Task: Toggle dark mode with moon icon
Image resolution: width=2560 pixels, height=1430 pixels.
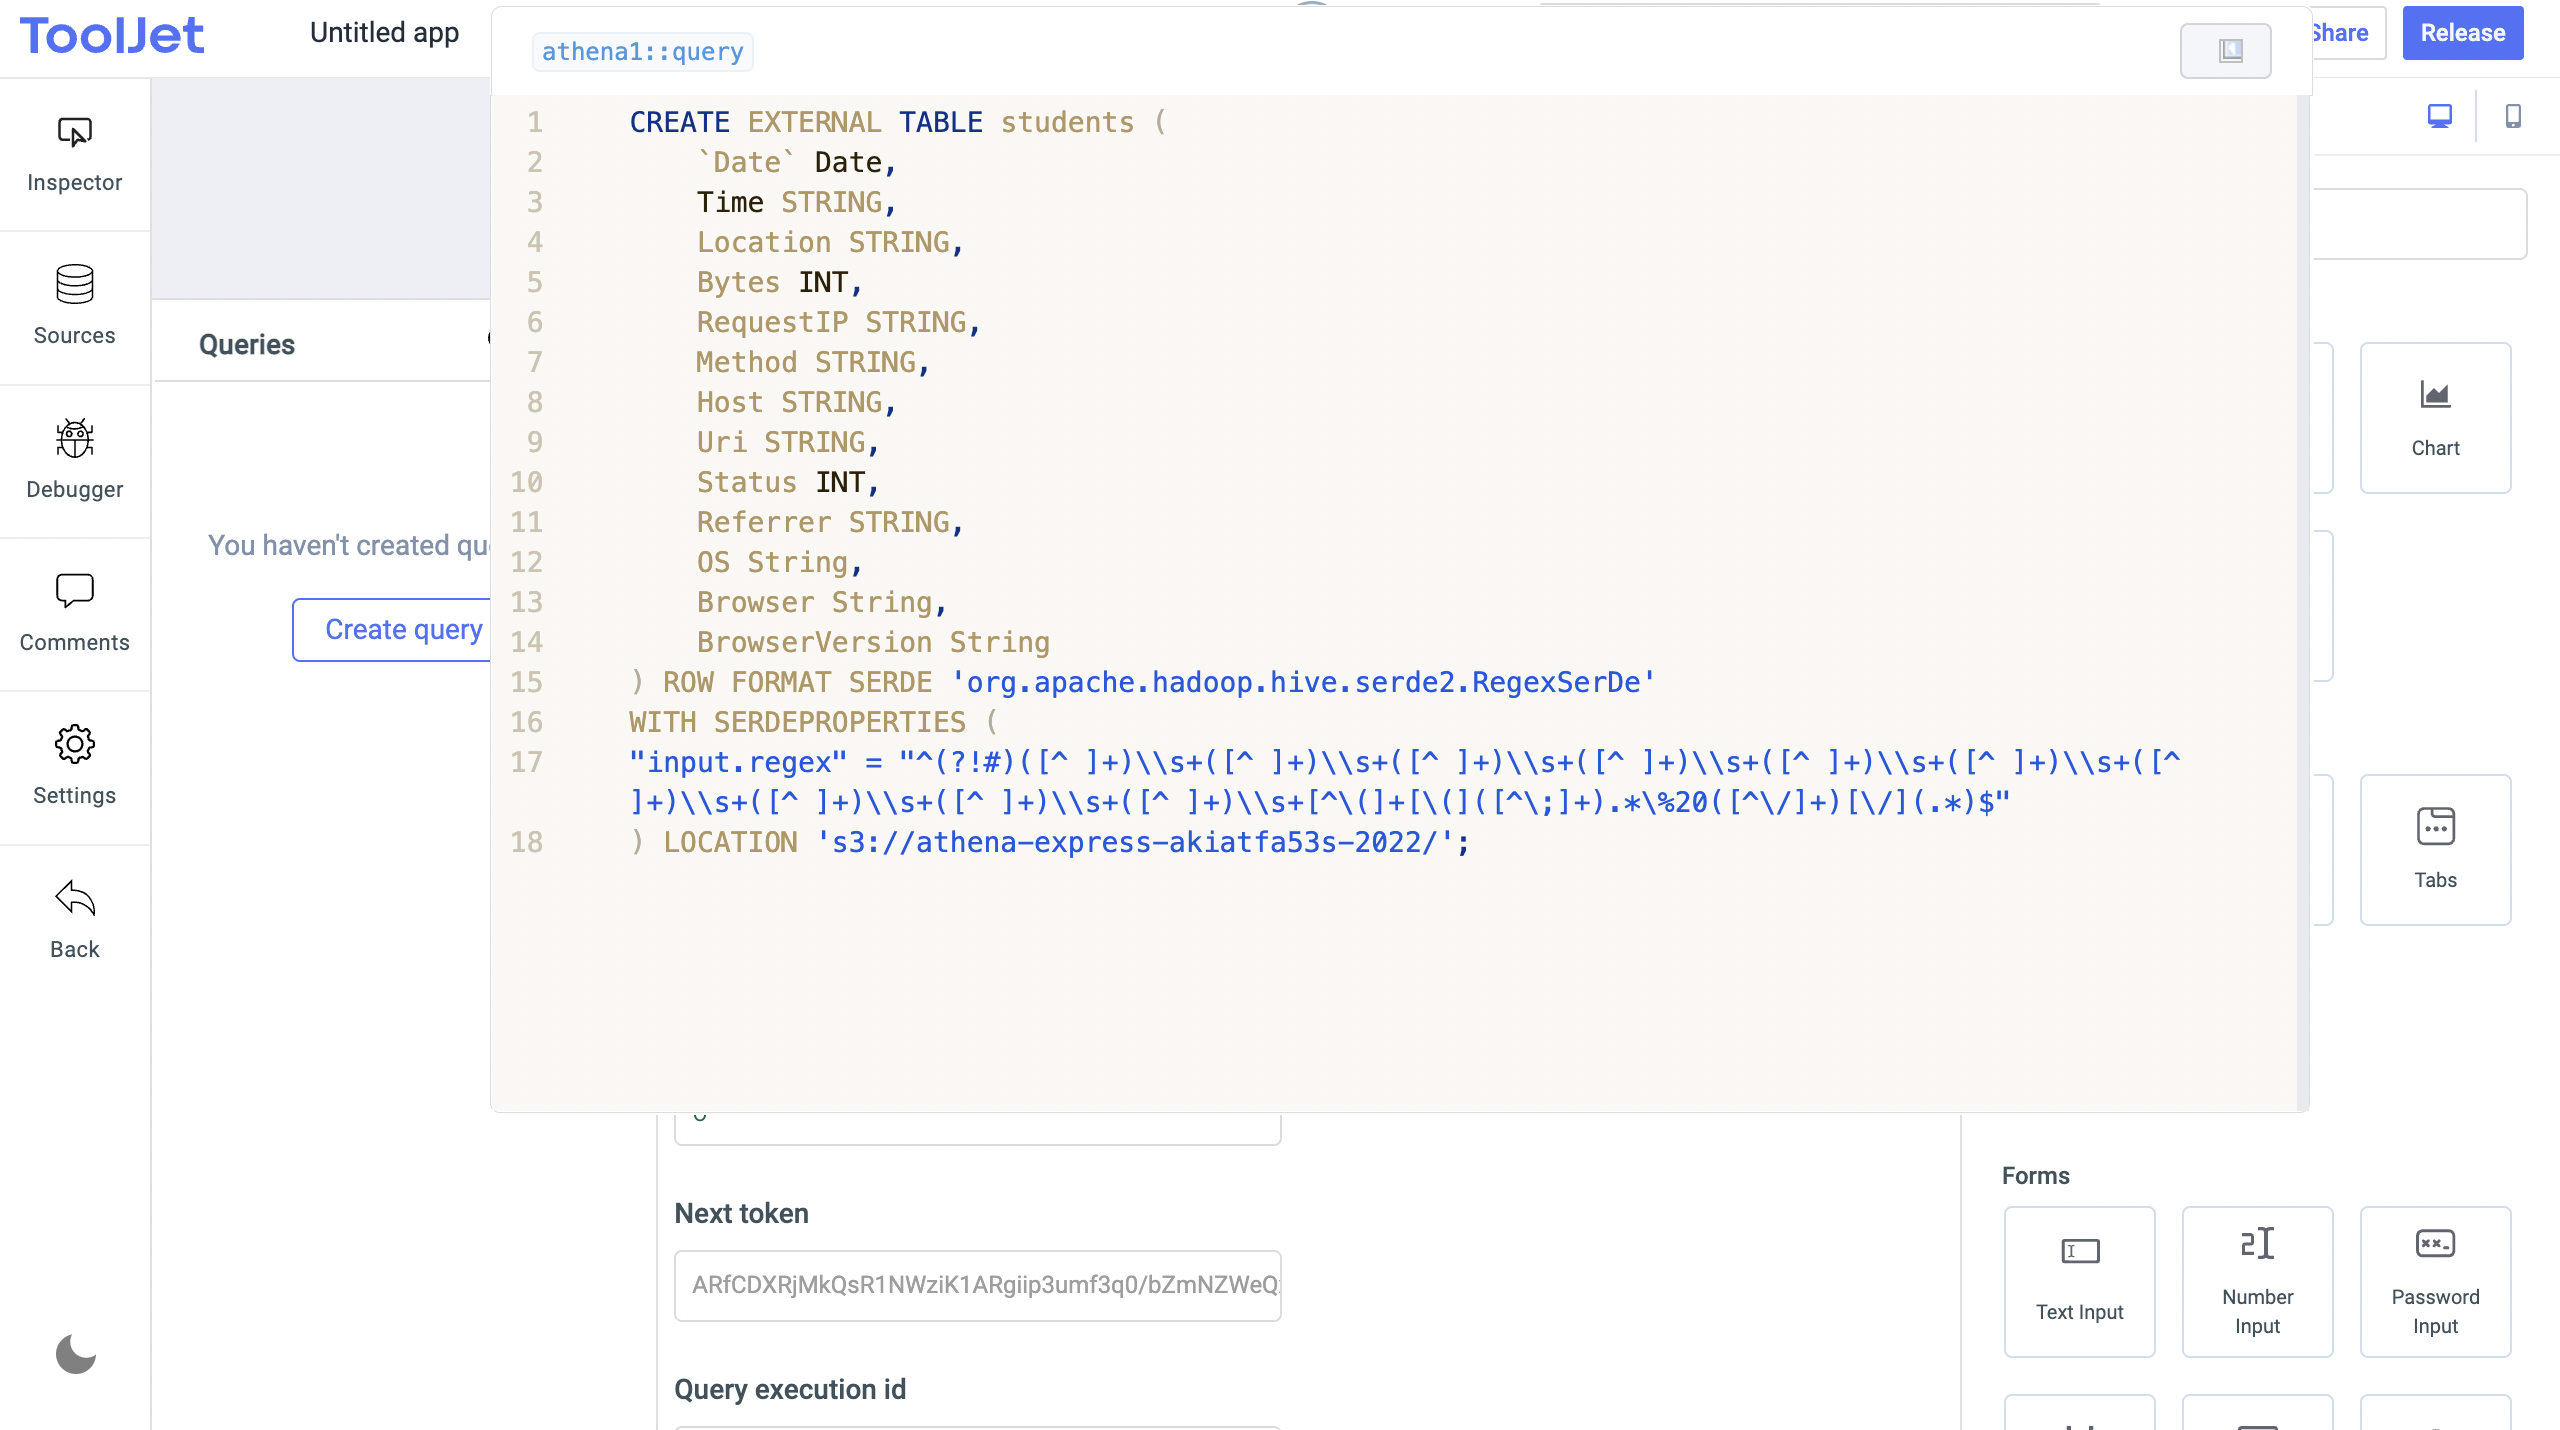Action: (x=75, y=1354)
